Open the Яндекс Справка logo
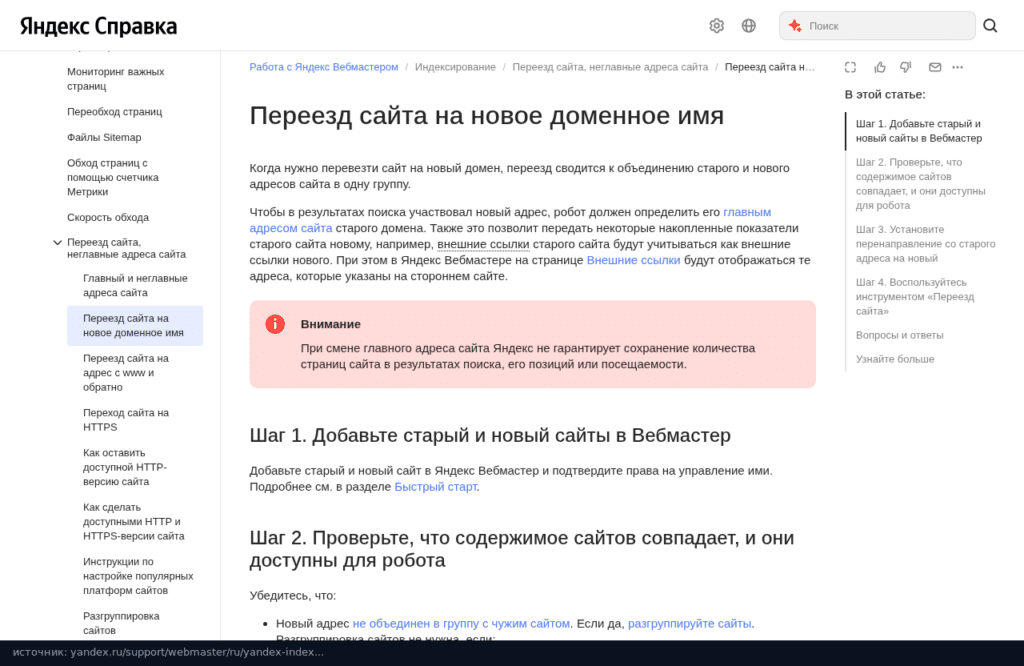The height and width of the screenshot is (666, 1024). (x=99, y=26)
